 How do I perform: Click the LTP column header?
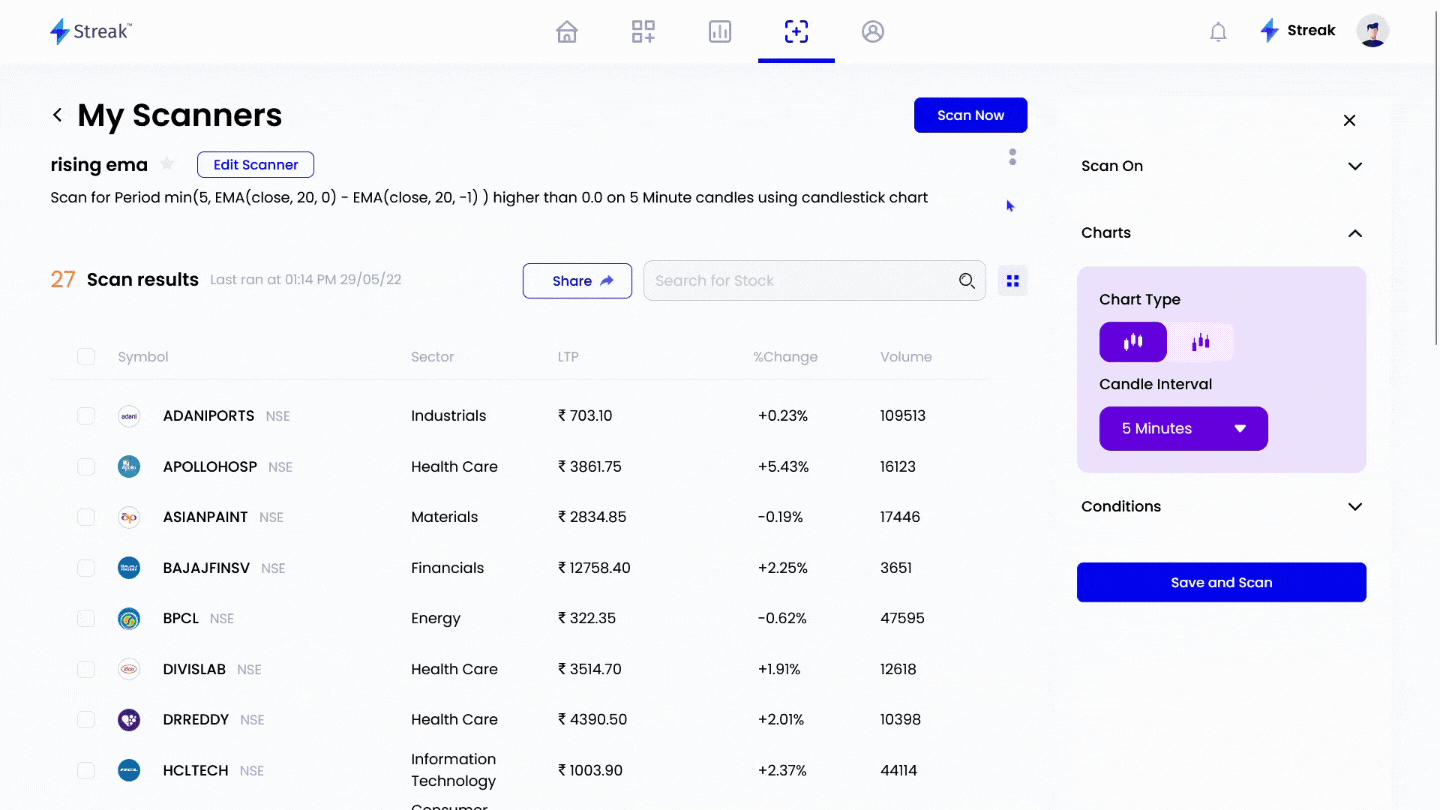568,357
